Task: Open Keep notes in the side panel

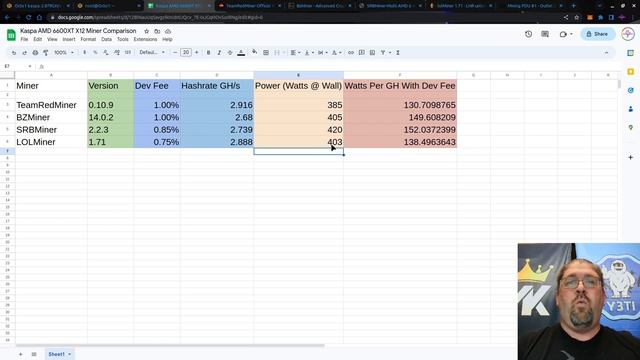Action: tap(631, 72)
